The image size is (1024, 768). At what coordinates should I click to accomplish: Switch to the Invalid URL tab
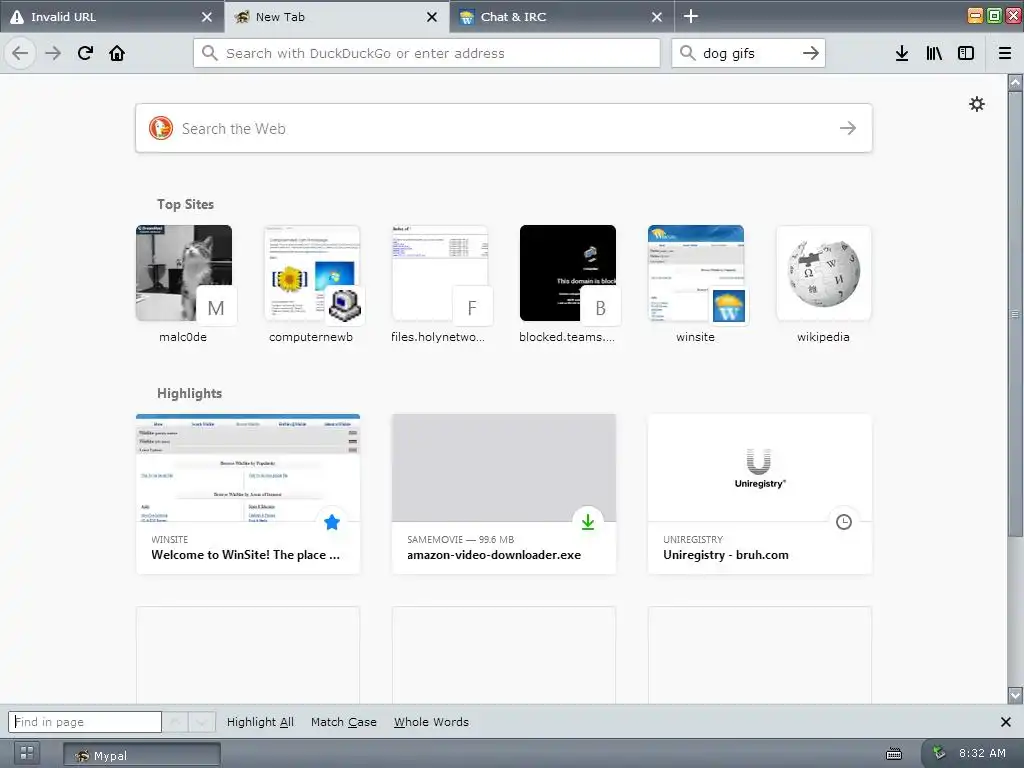(112, 17)
